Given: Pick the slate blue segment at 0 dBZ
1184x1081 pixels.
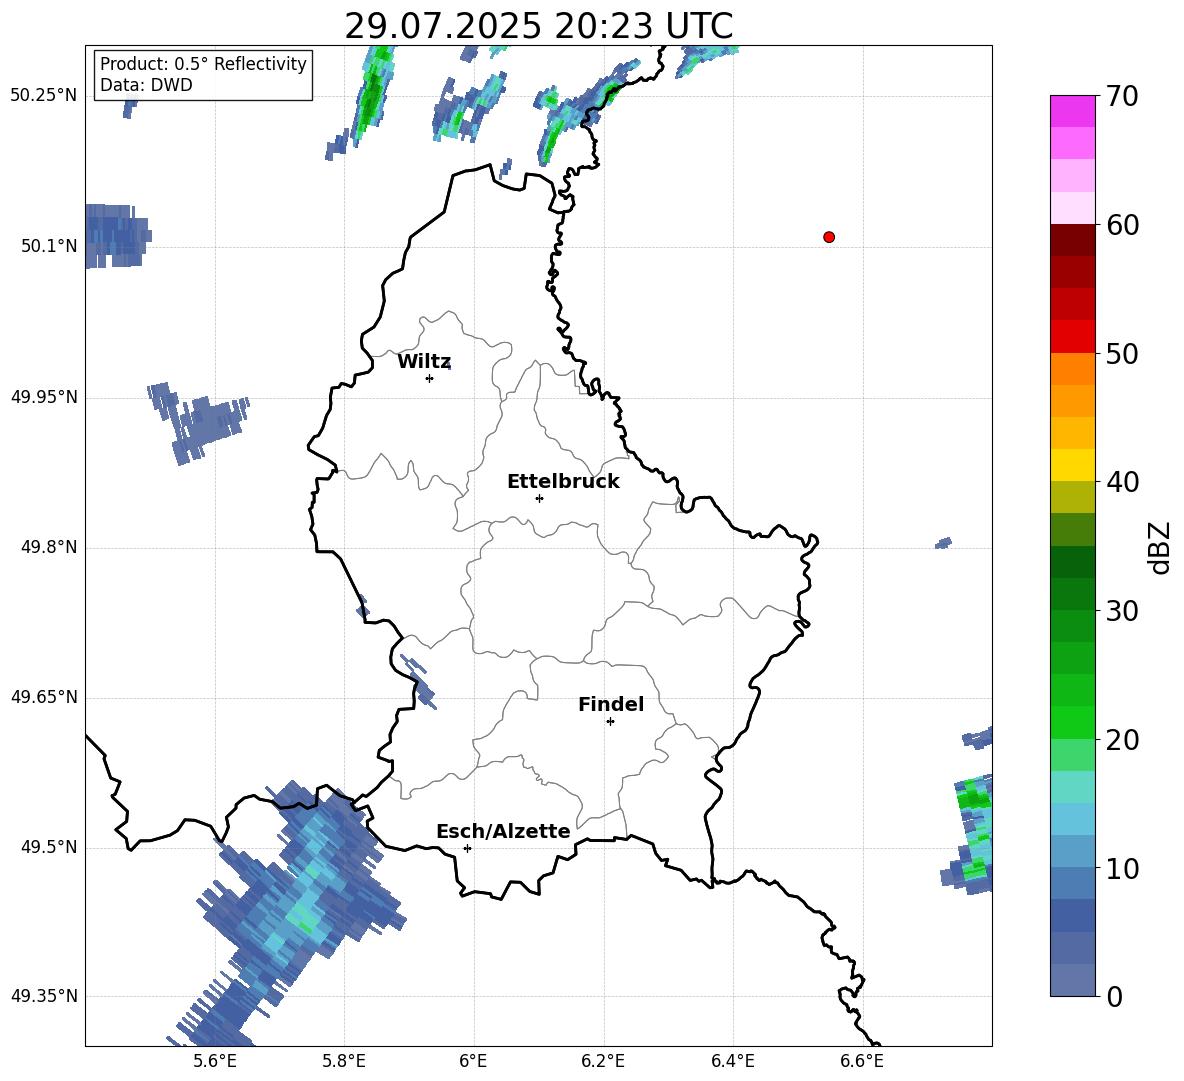Looking at the screenshot, I should pos(1072,980).
